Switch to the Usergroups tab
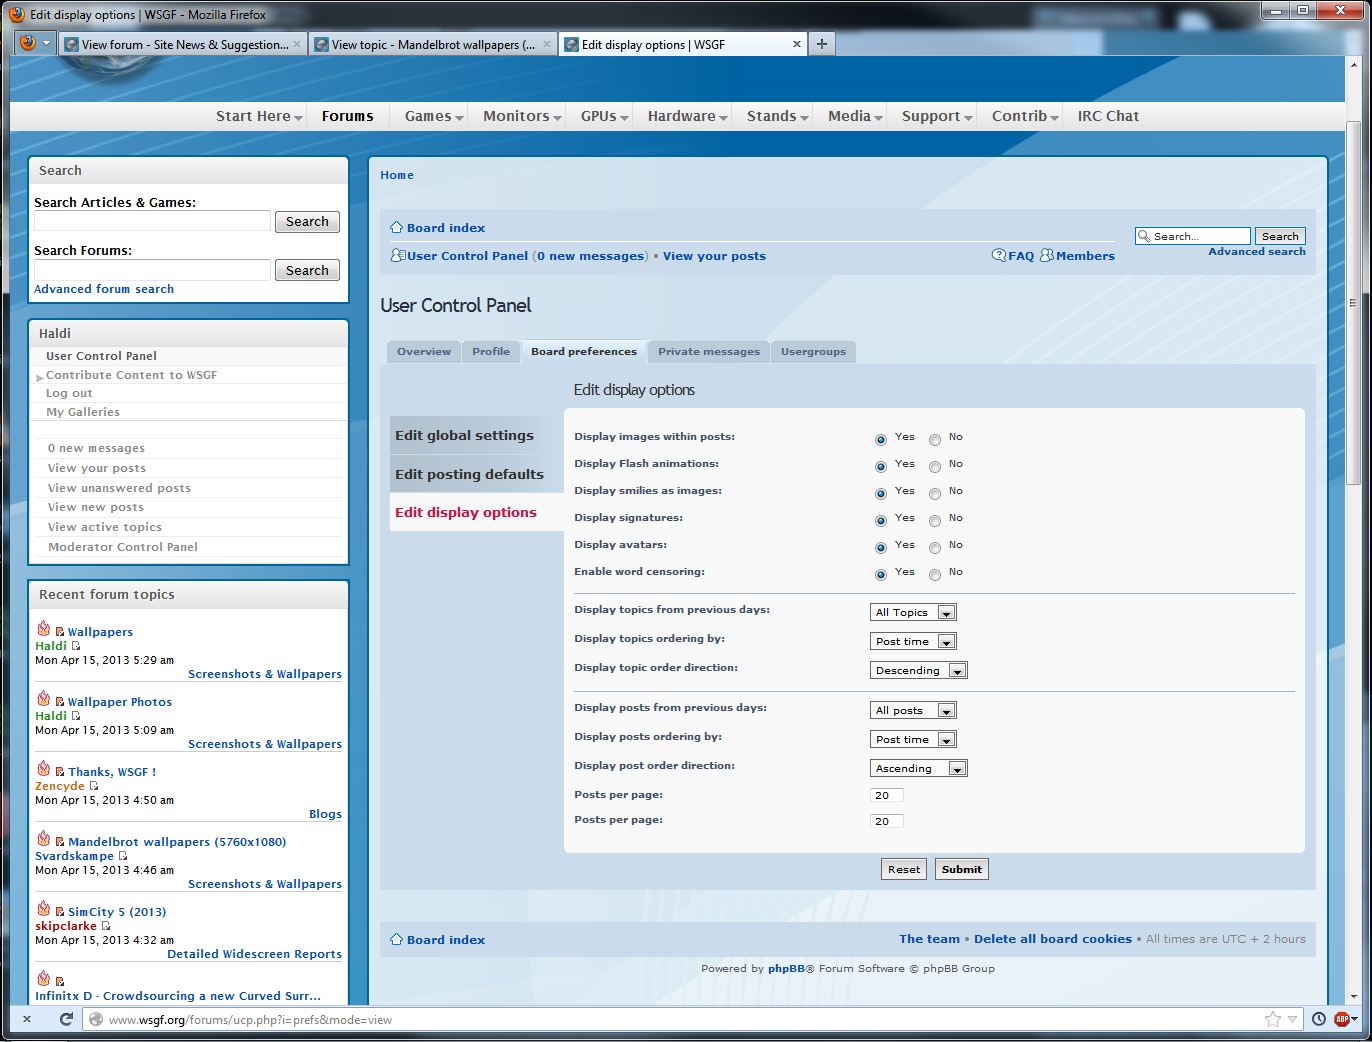This screenshot has width=1372, height=1042. [x=813, y=352]
